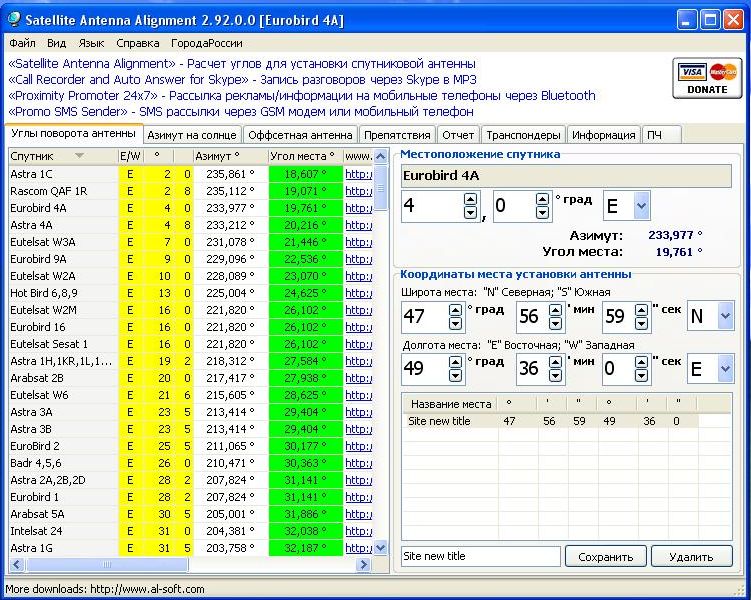Click the Удалить button
Viewport: 751px width, 600px height.
tap(692, 557)
